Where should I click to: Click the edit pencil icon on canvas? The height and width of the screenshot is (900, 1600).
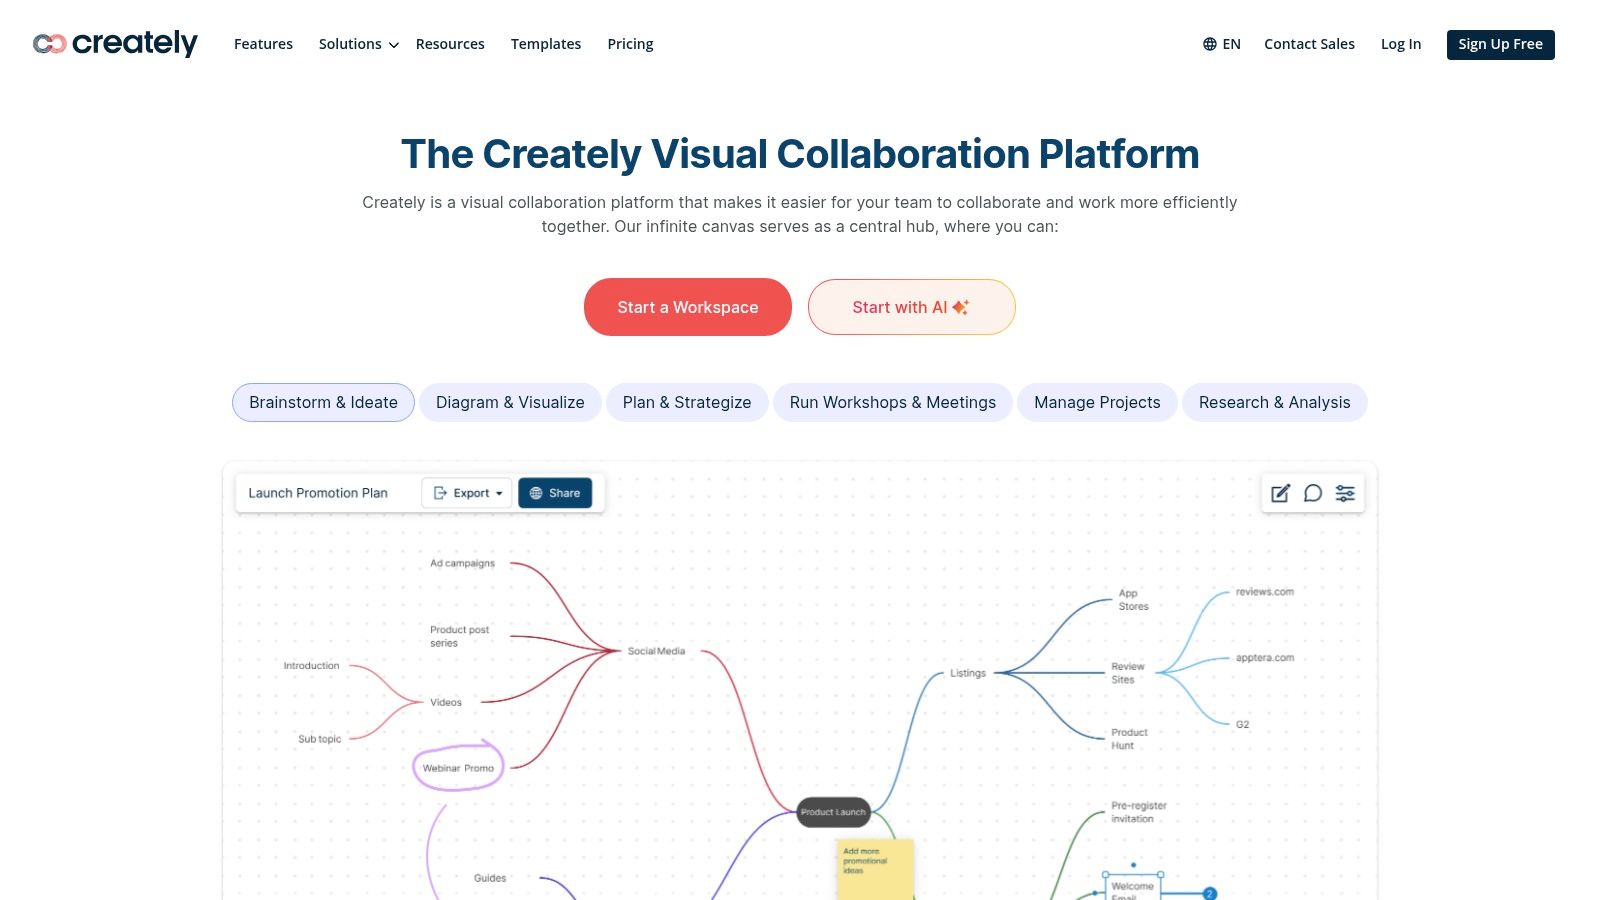pyautogui.click(x=1280, y=493)
